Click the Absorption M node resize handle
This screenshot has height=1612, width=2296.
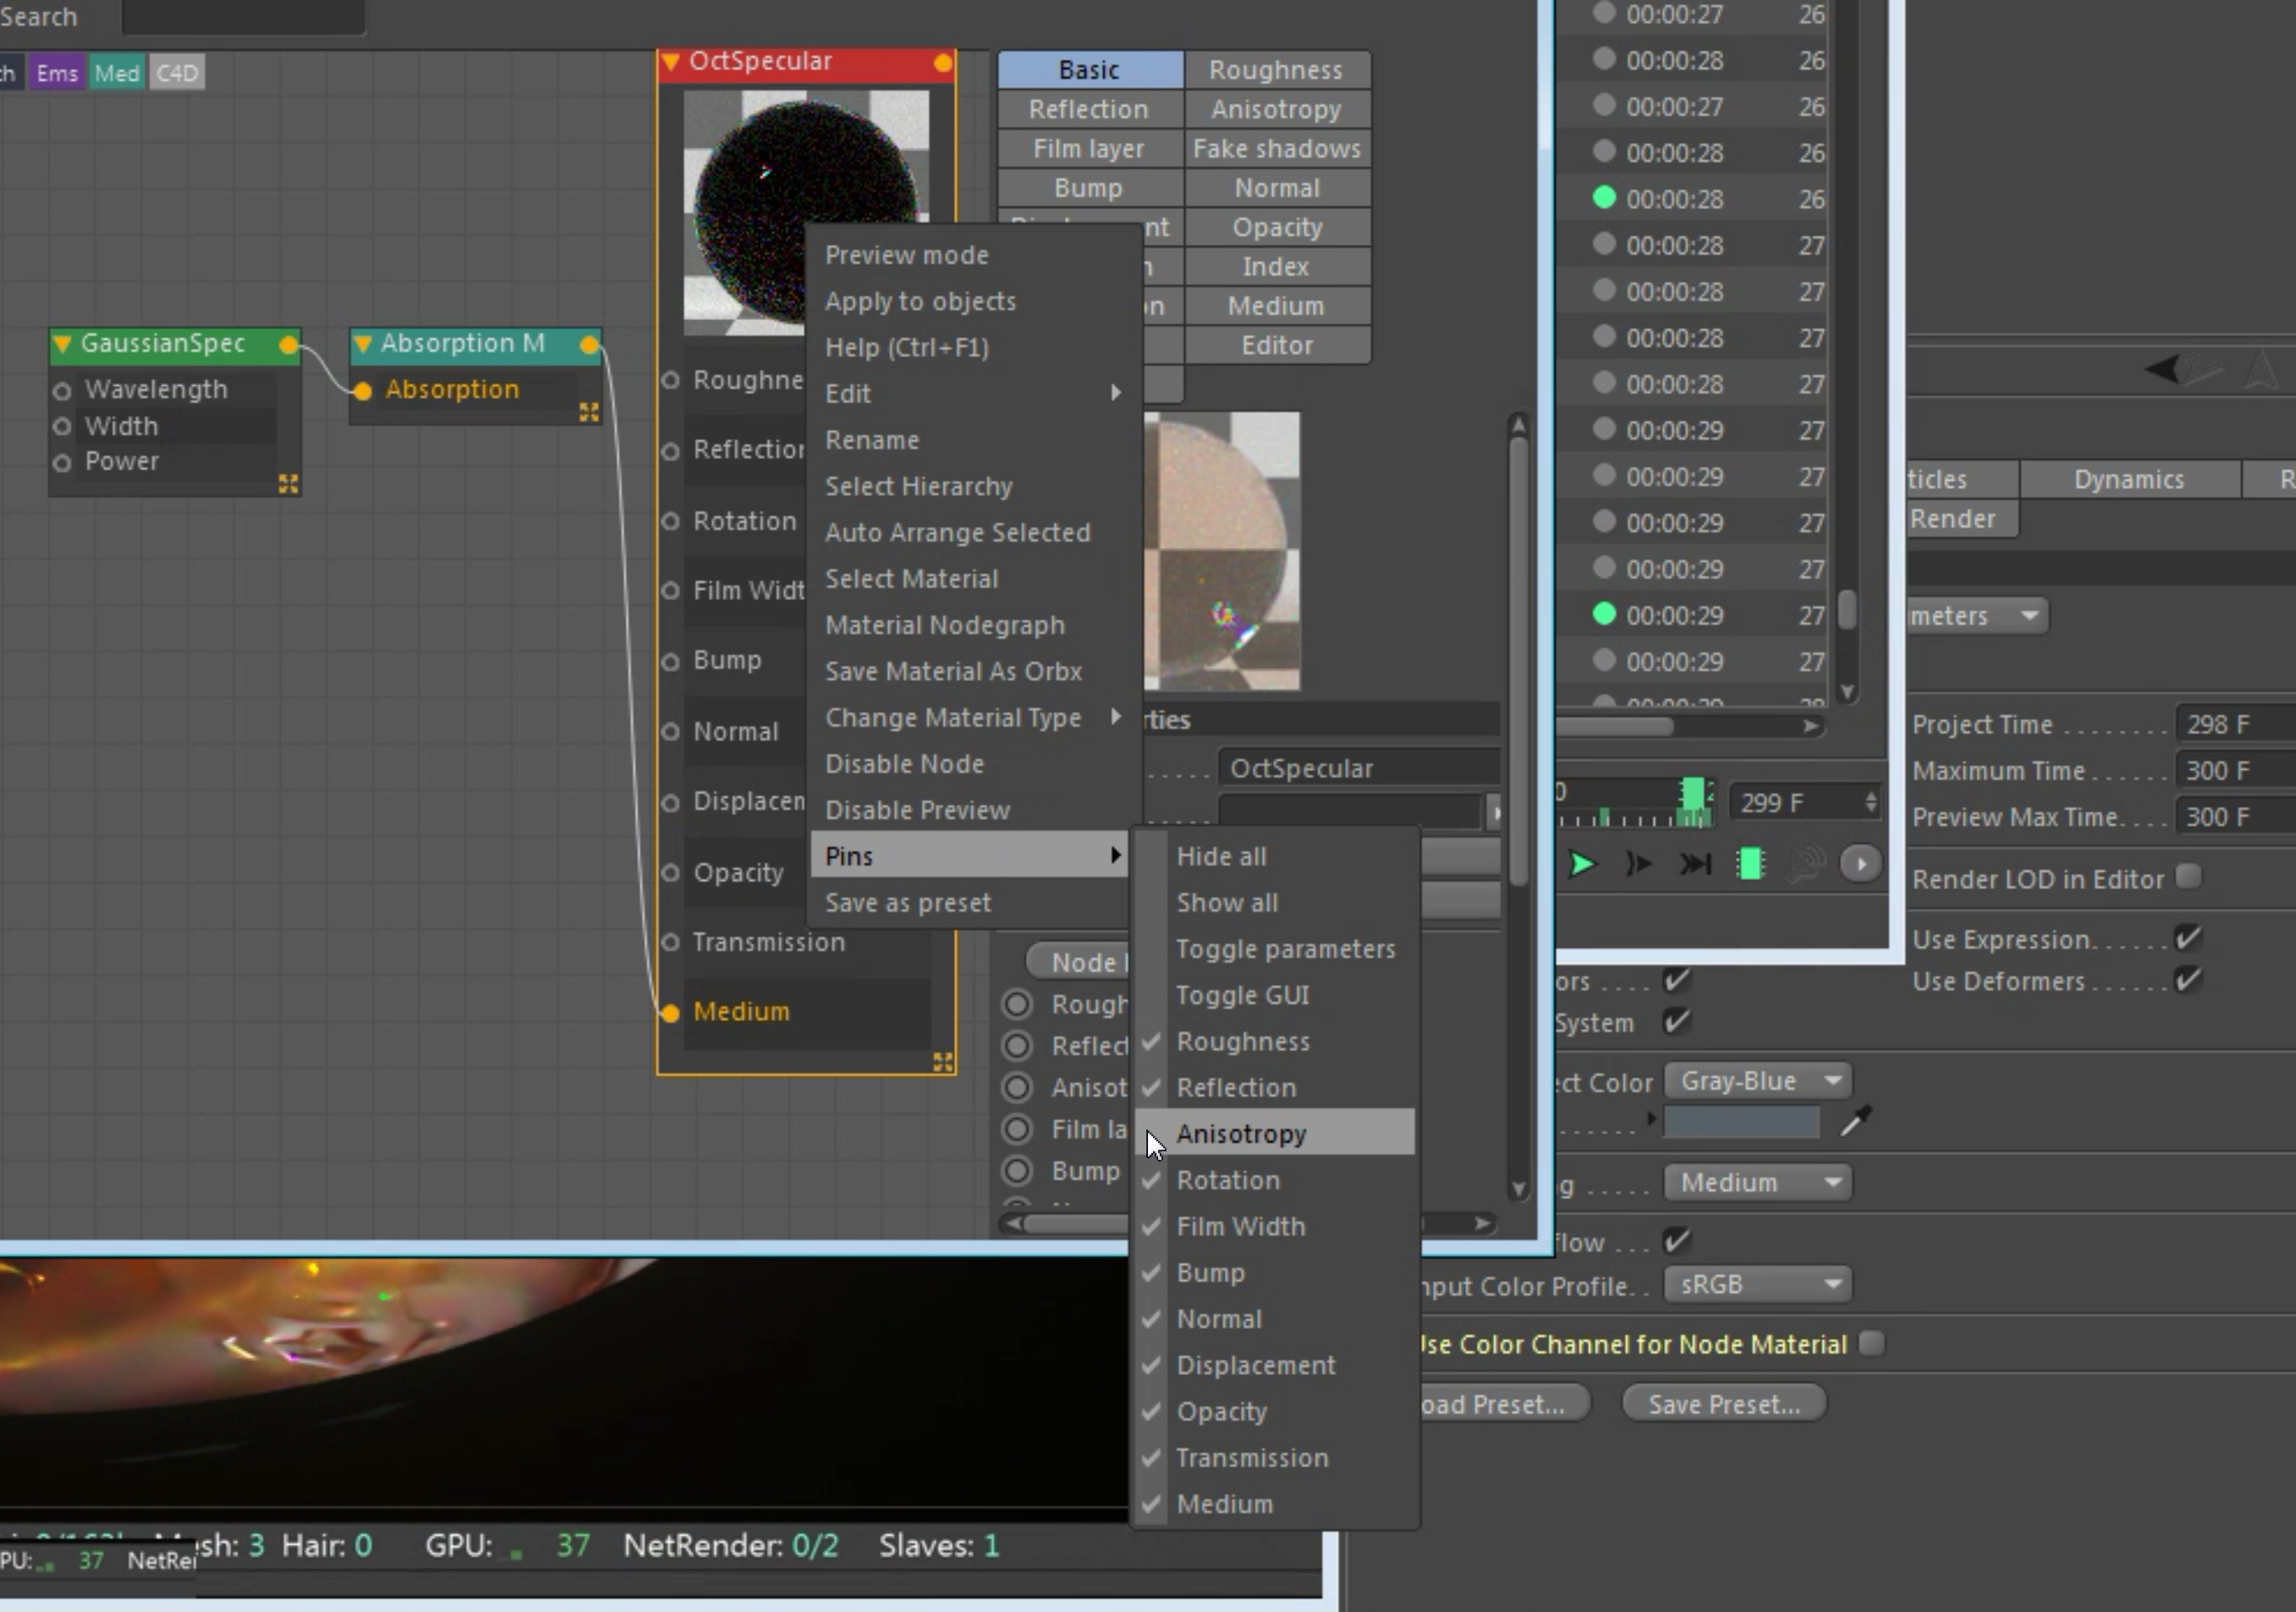[x=589, y=412]
